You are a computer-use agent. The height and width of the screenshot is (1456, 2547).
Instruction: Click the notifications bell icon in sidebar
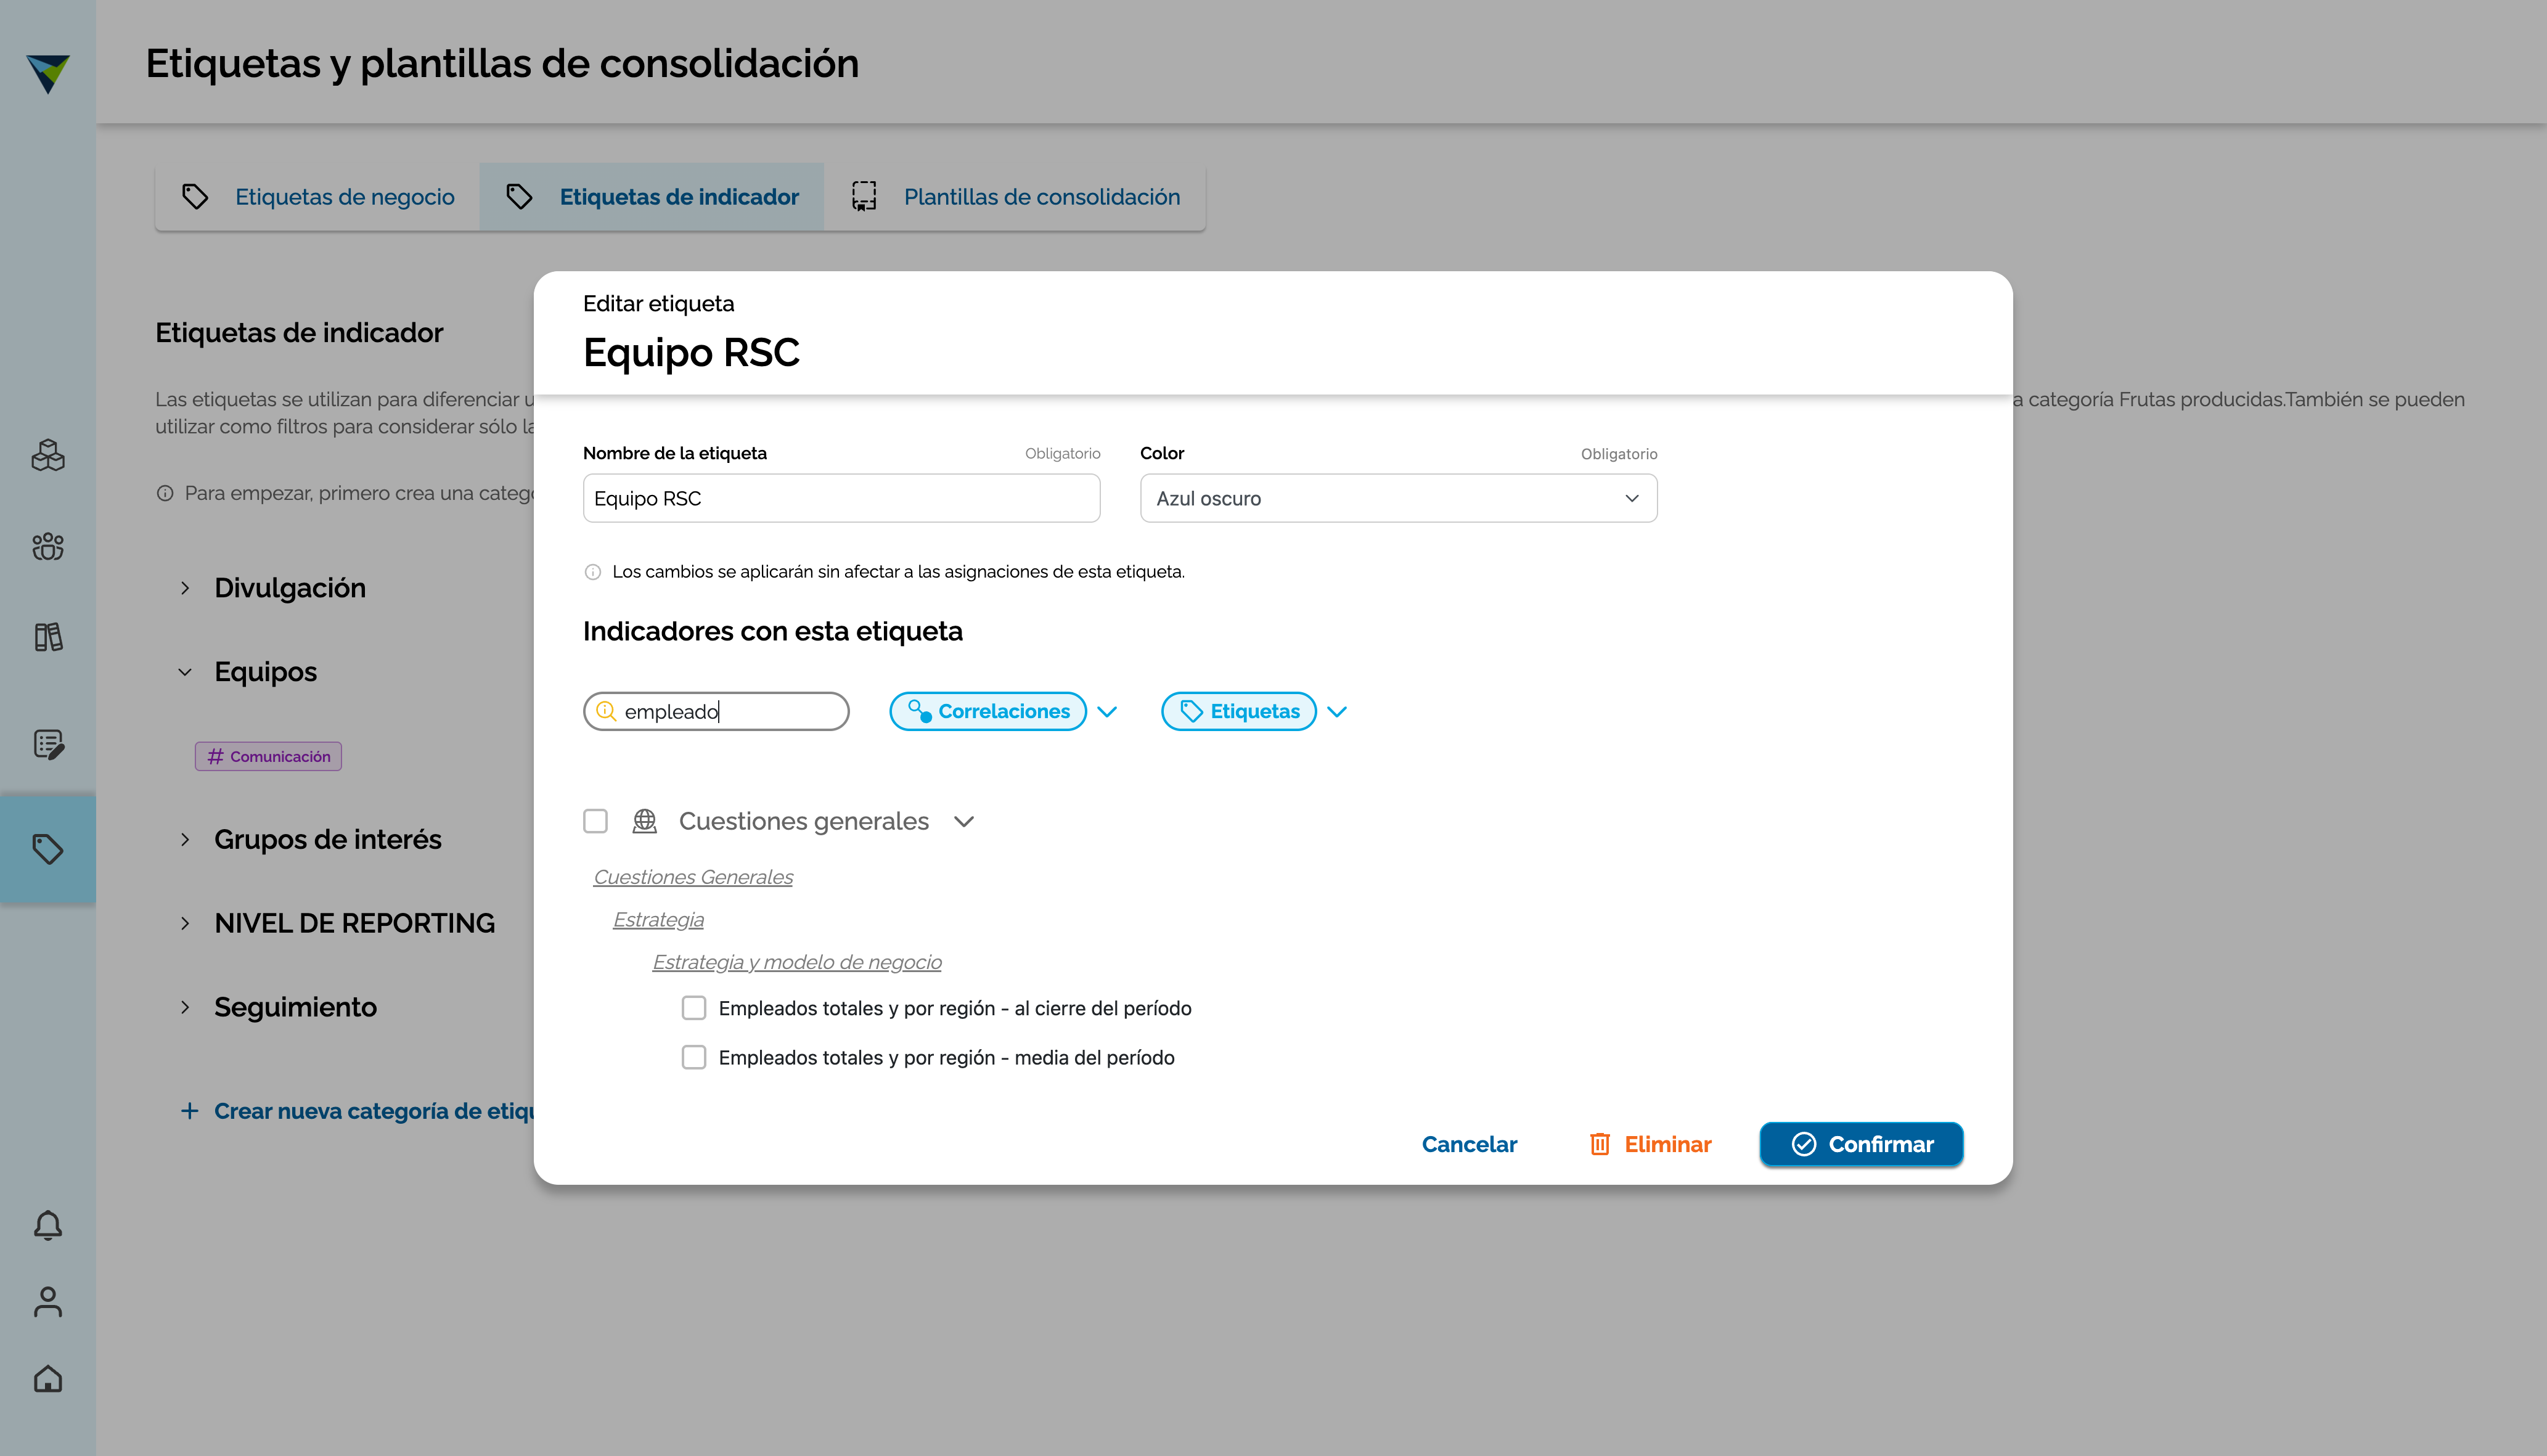[48, 1225]
